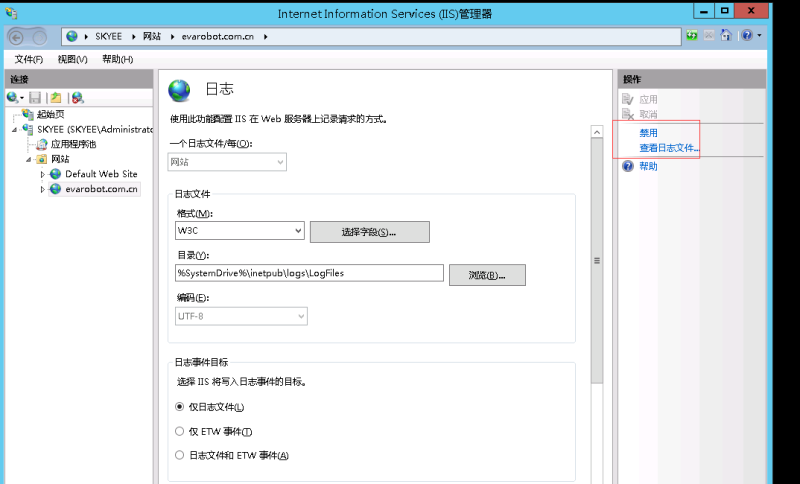Click the 网站 folder icon in tree
The height and width of the screenshot is (484, 800).
click(x=42, y=159)
